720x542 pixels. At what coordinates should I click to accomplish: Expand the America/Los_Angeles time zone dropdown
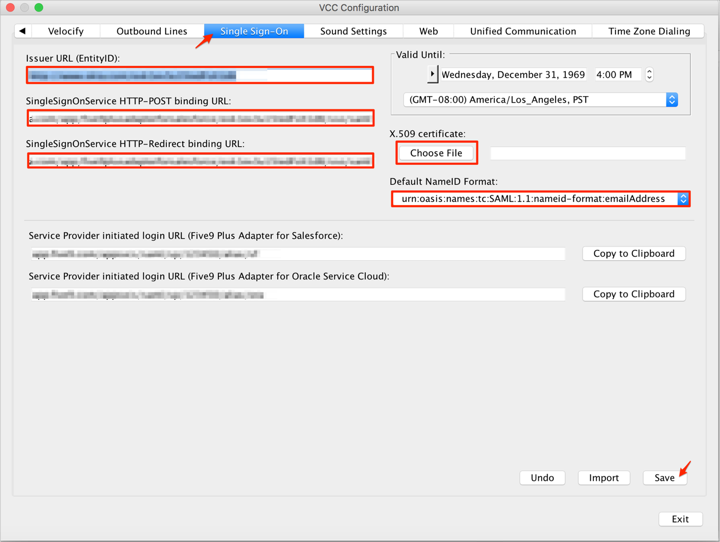tap(671, 100)
